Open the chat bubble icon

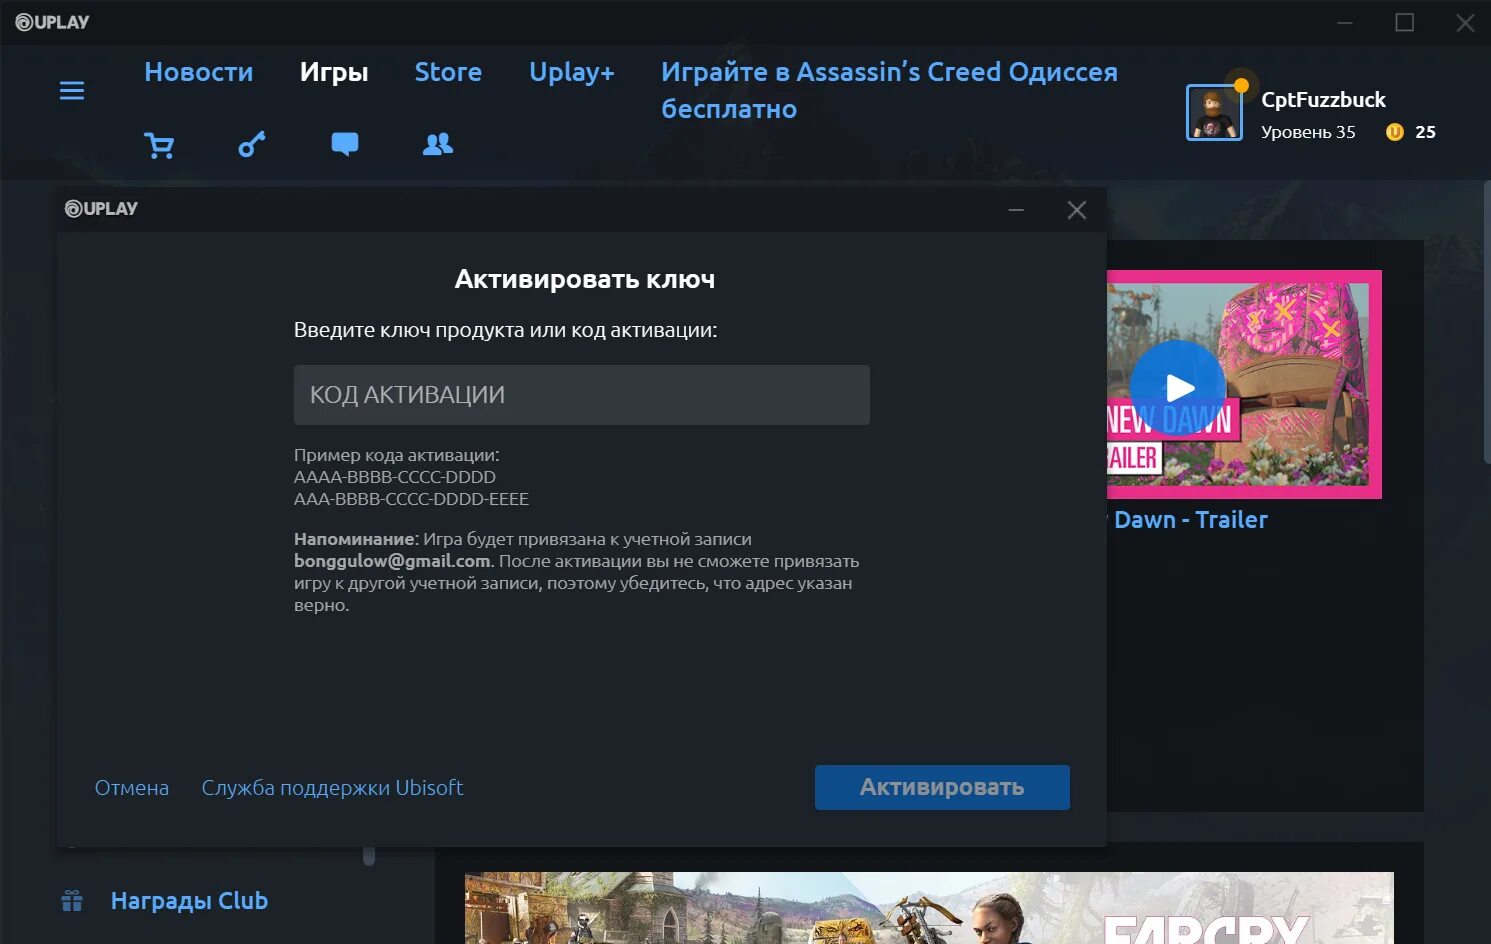click(345, 145)
